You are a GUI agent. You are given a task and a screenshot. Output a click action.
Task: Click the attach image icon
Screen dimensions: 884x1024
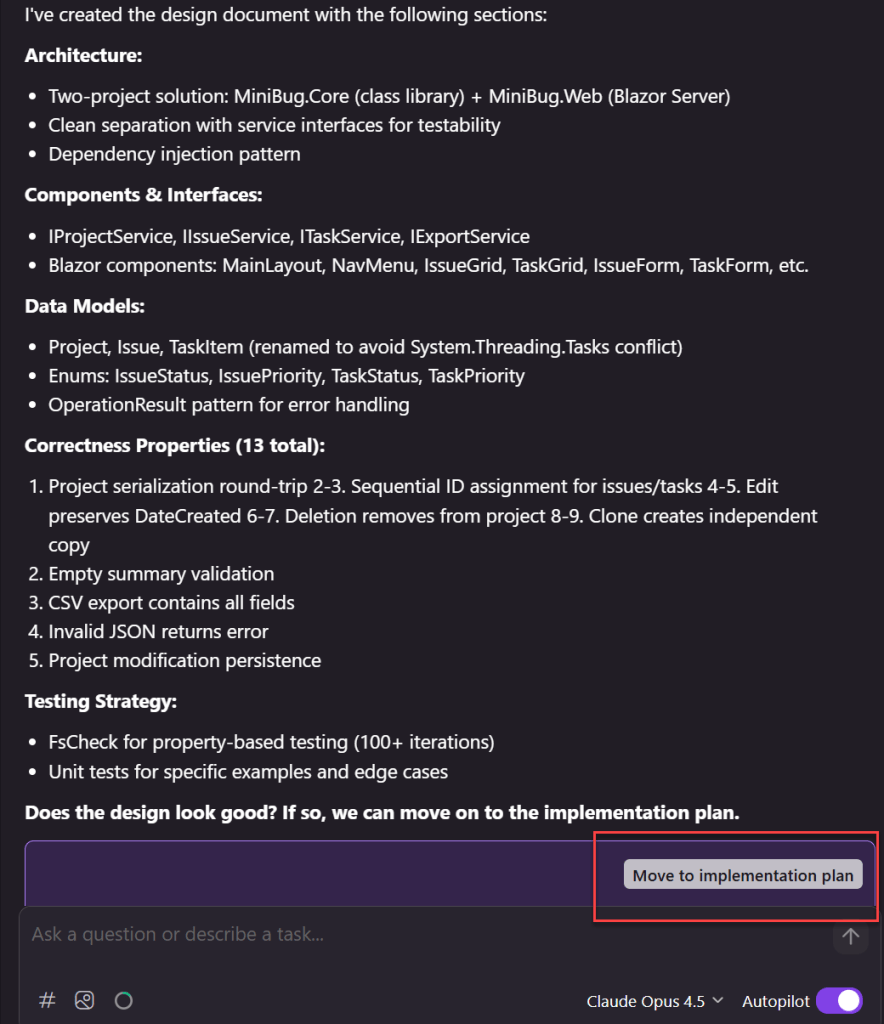point(85,1000)
